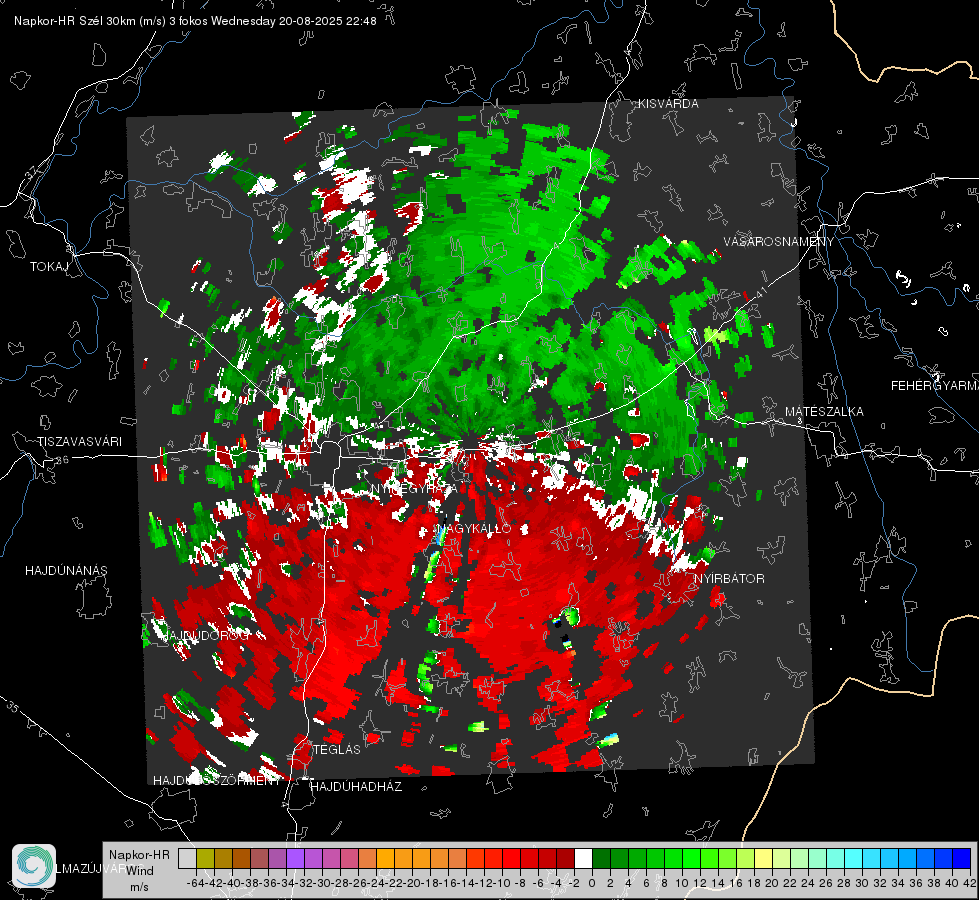The height and width of the screenshot is (900, 979).
Task: Click the Napkor-HR legend title
Action: tap(139, 855)
